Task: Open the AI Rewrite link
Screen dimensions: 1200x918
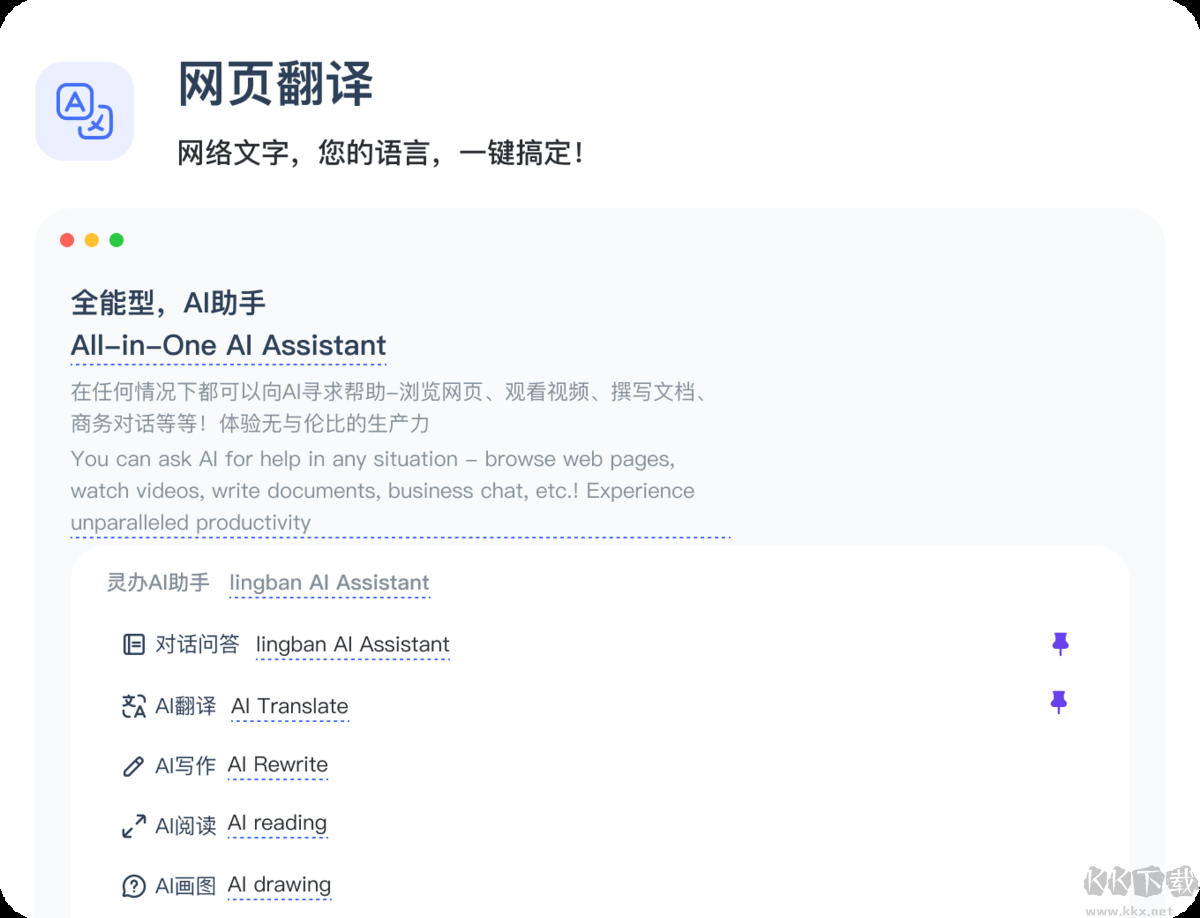Action: pyautogui.click(x=278, y=765)
